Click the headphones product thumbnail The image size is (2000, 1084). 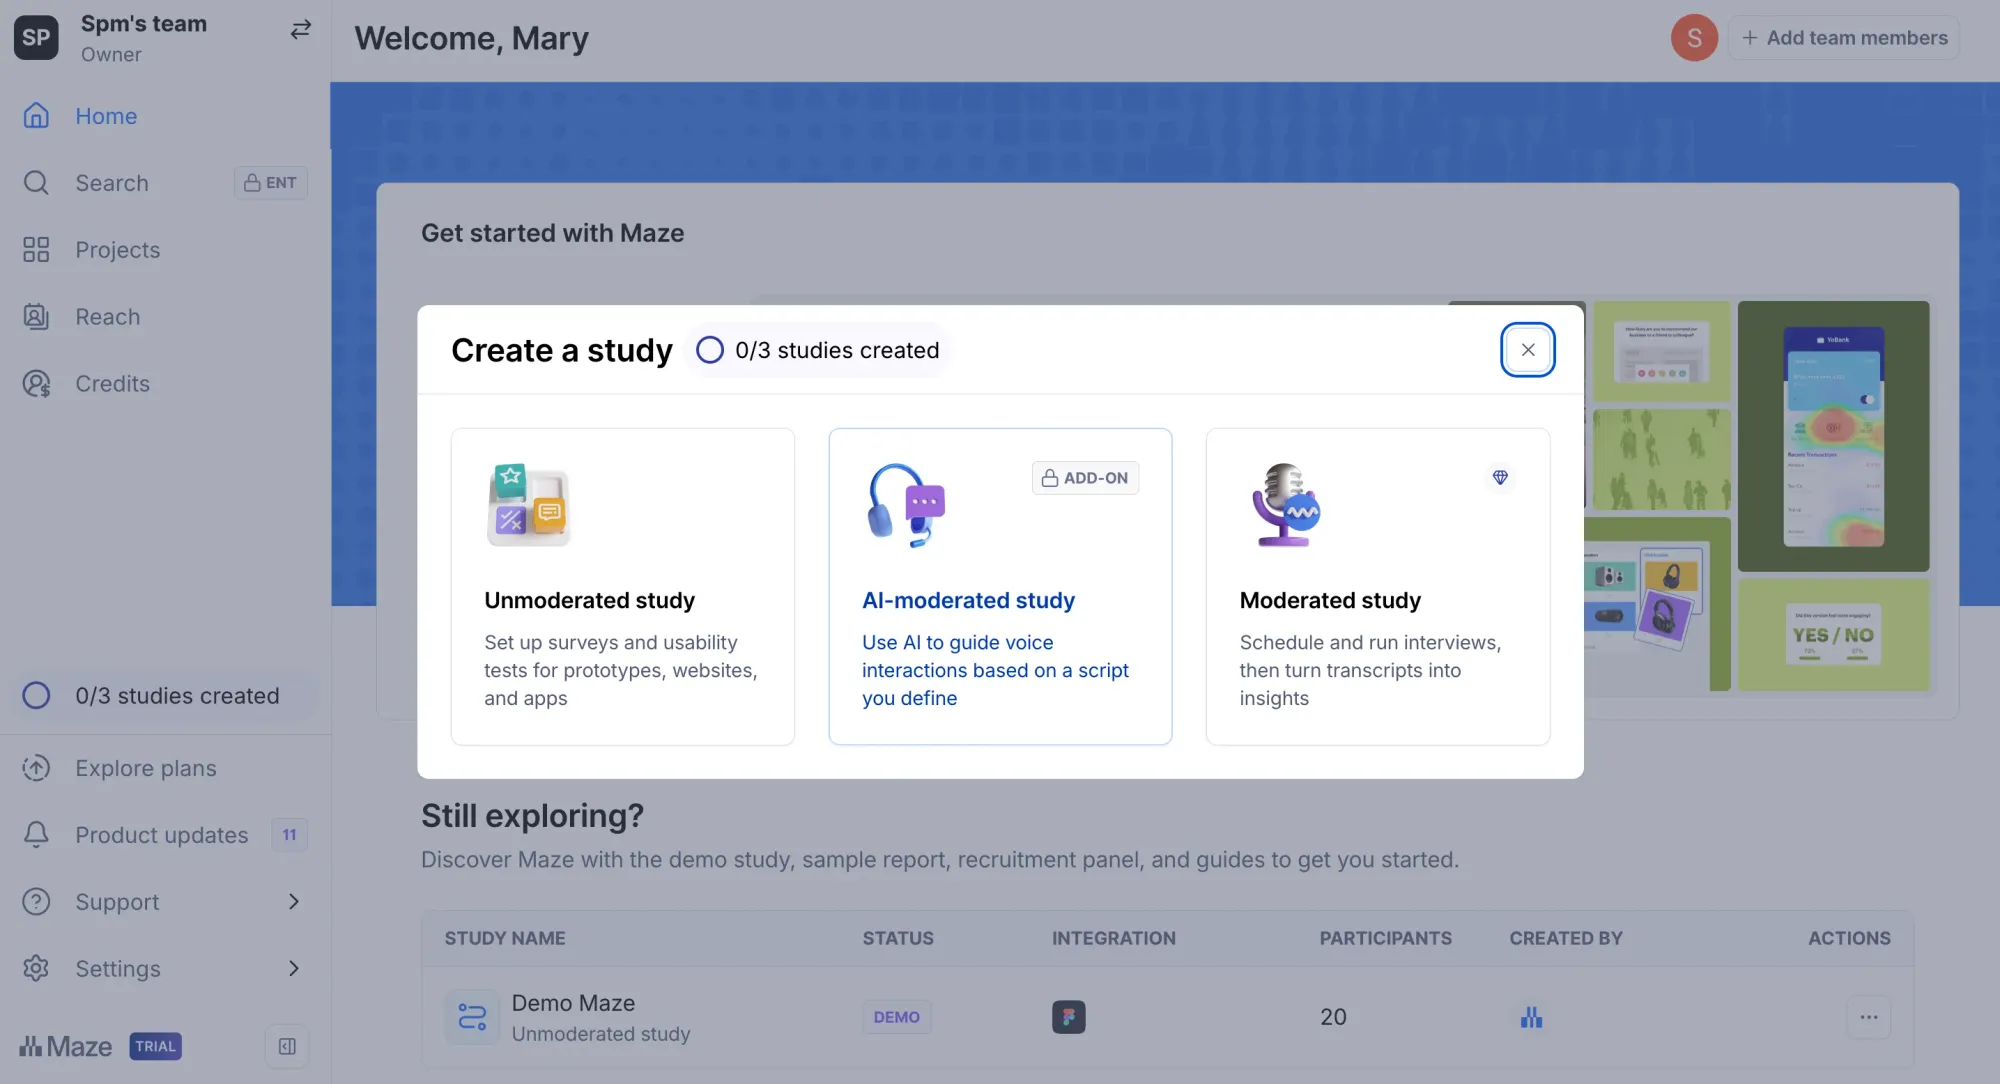[1657, 604]
